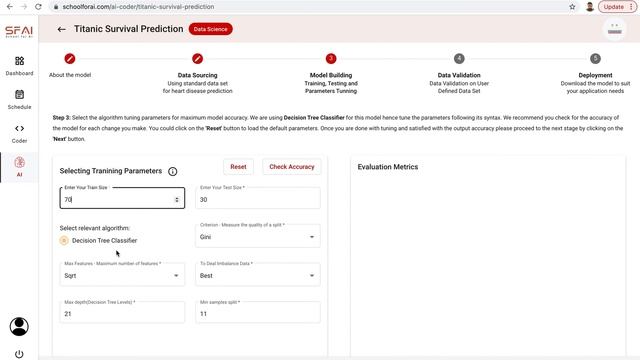Open the Imbalance Data dropdown showing Best

[x=258, y=275]
